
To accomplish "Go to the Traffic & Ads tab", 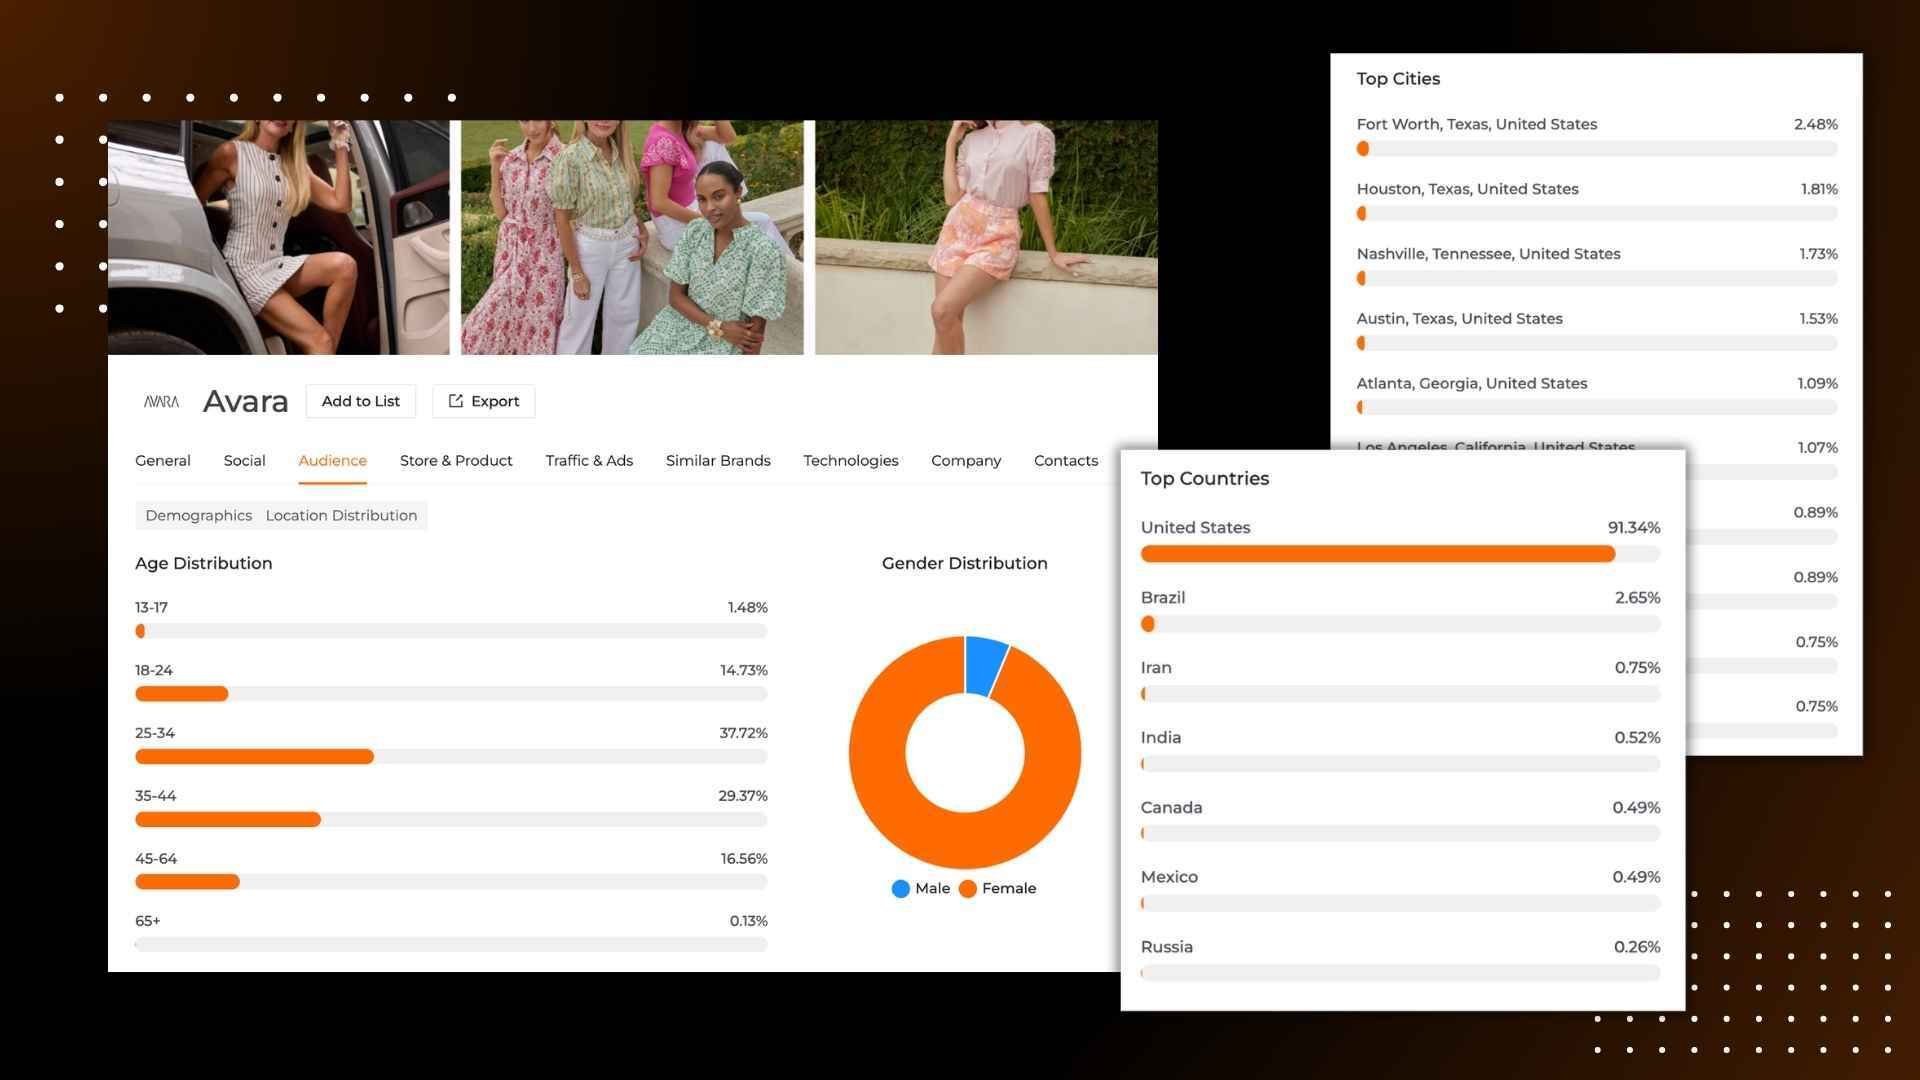I will coord(589,460).
